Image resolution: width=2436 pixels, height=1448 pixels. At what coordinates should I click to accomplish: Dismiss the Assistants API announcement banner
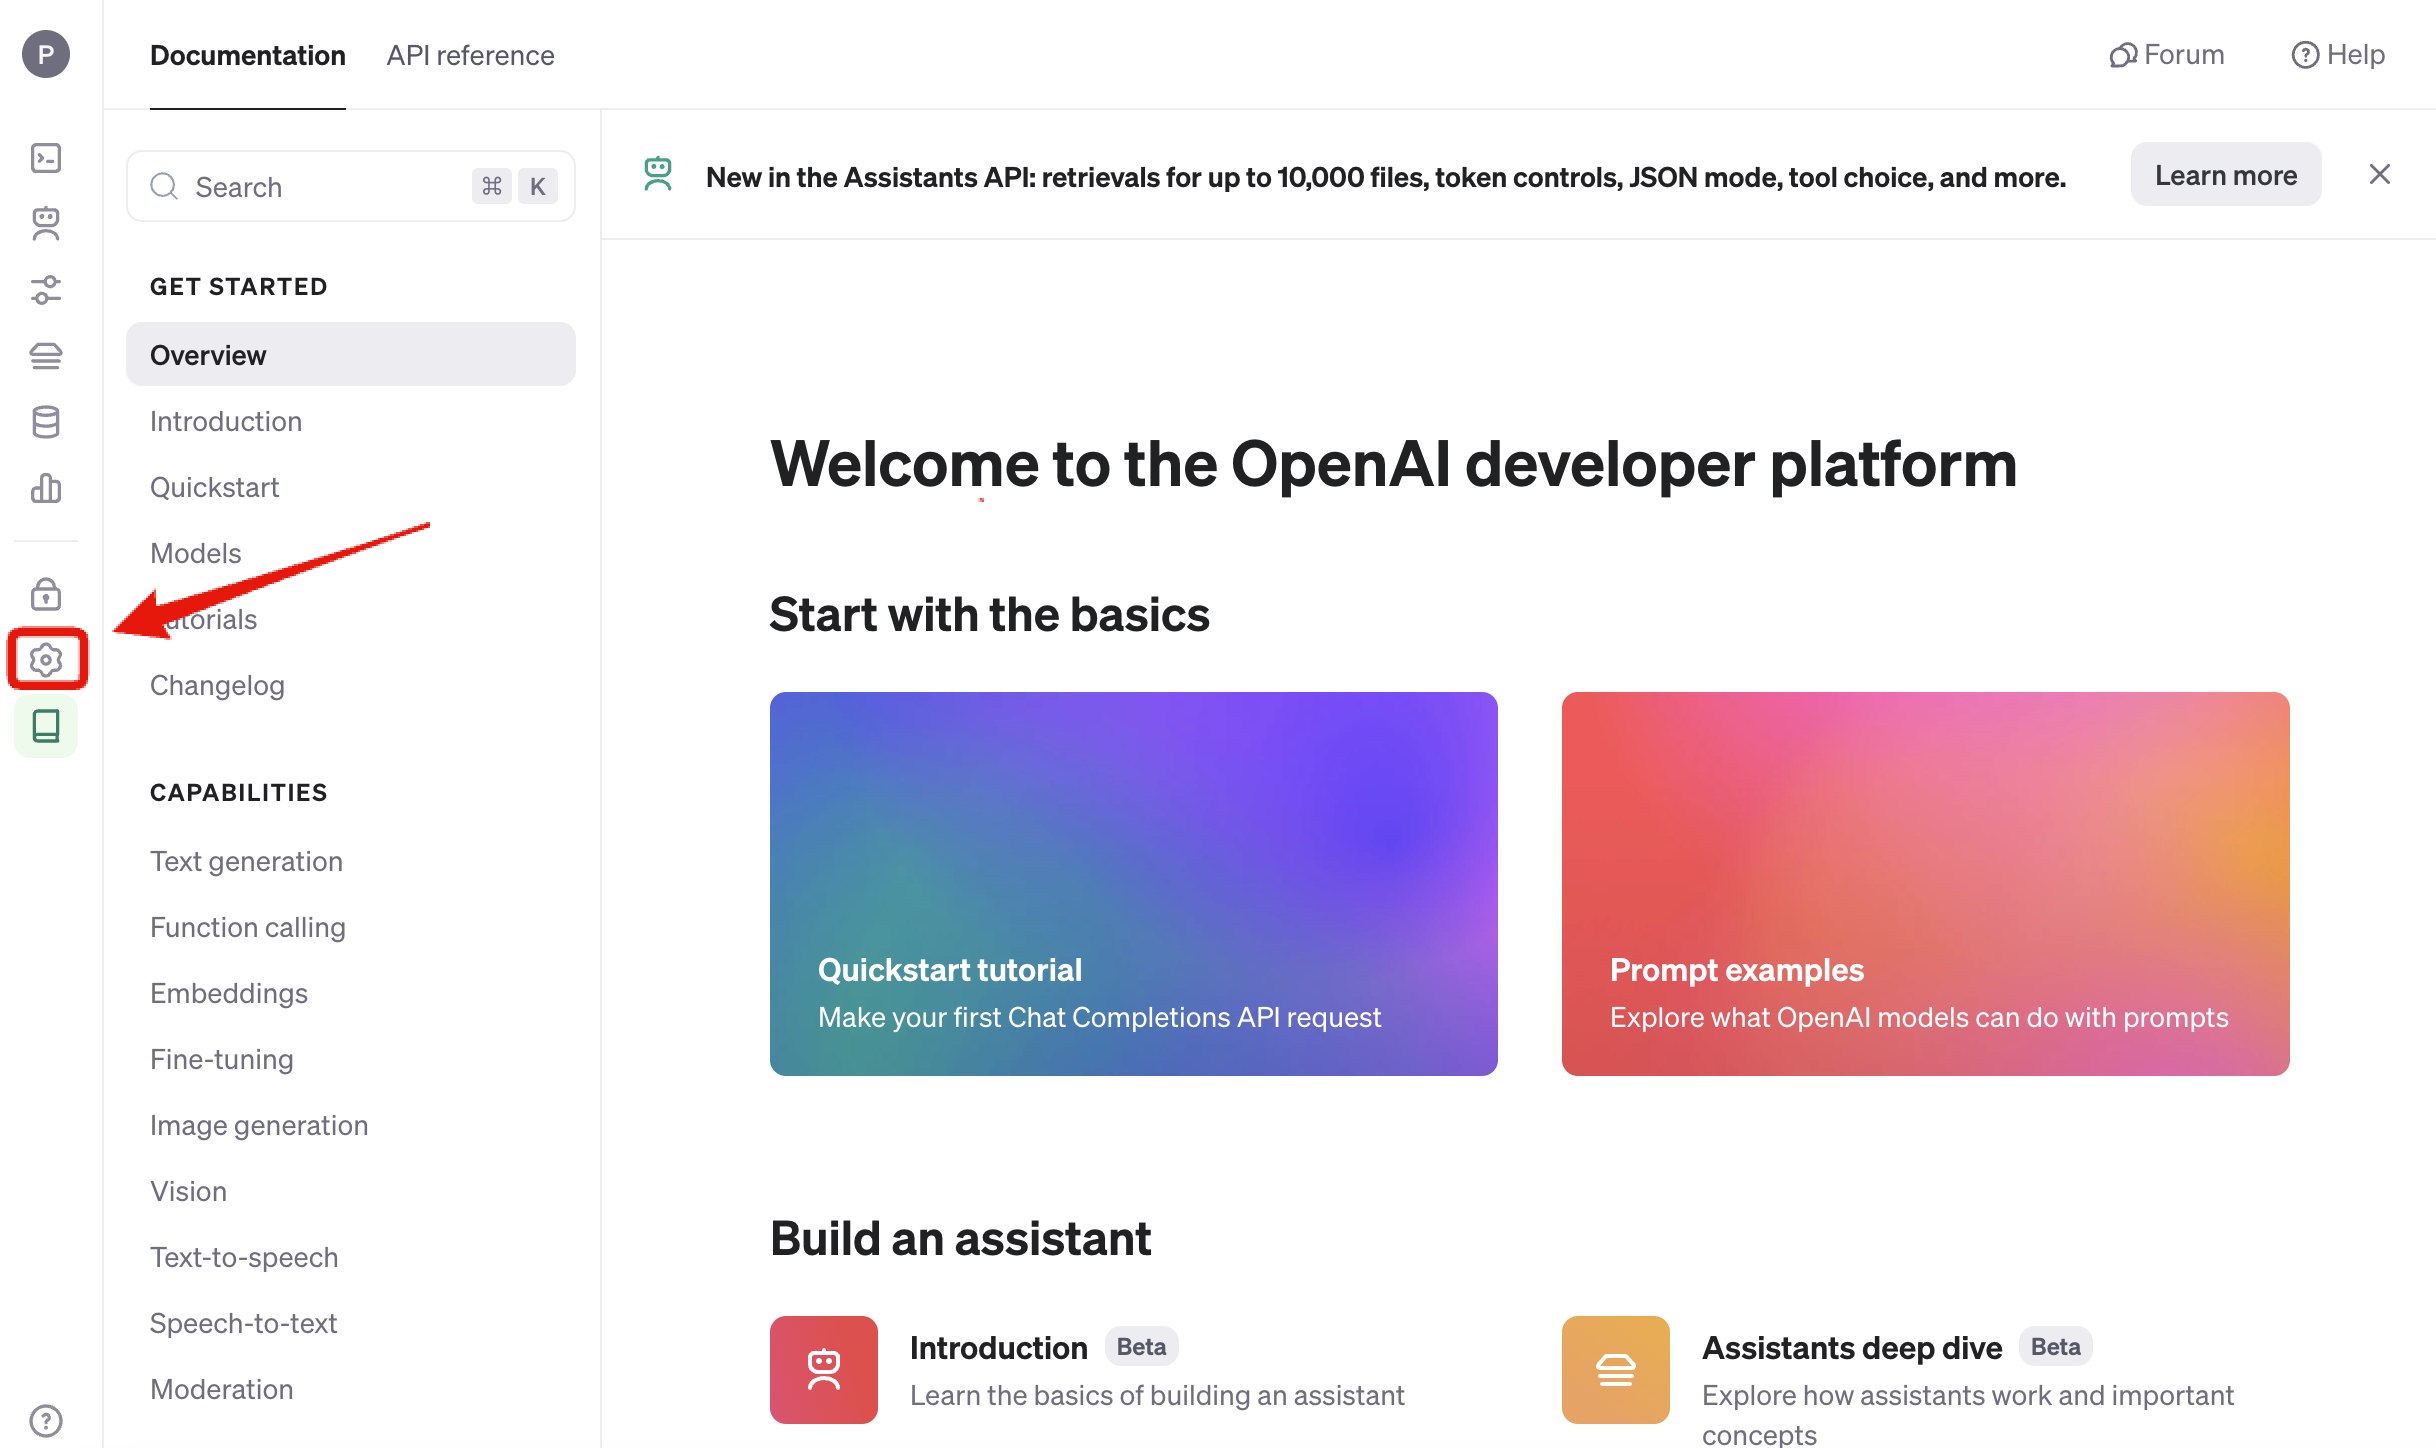pyautogui.click(x=2380, y=174)
